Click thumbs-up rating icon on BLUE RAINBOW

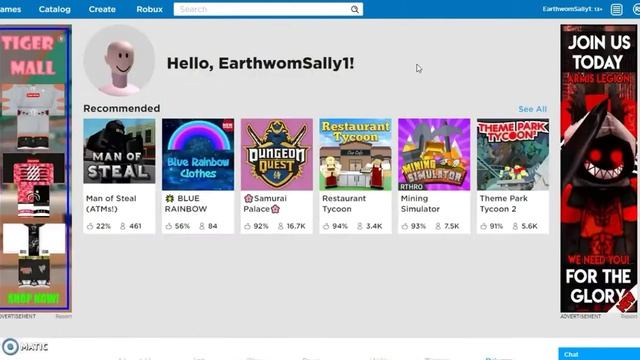[169, 226]
